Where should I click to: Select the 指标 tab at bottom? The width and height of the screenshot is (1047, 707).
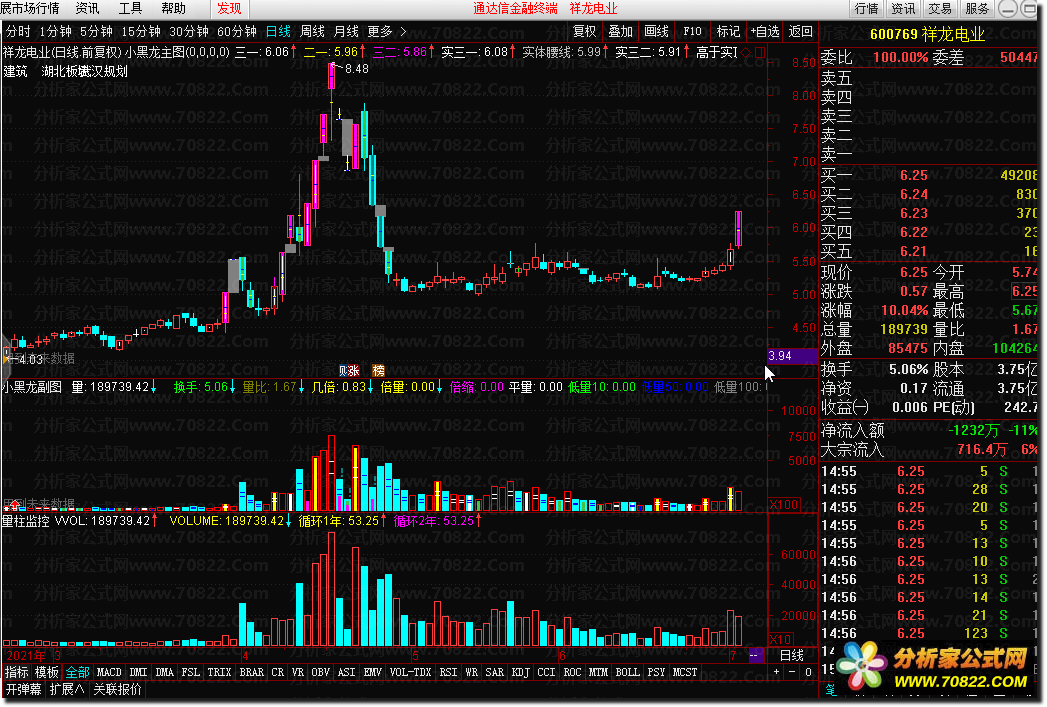point(17,672)
